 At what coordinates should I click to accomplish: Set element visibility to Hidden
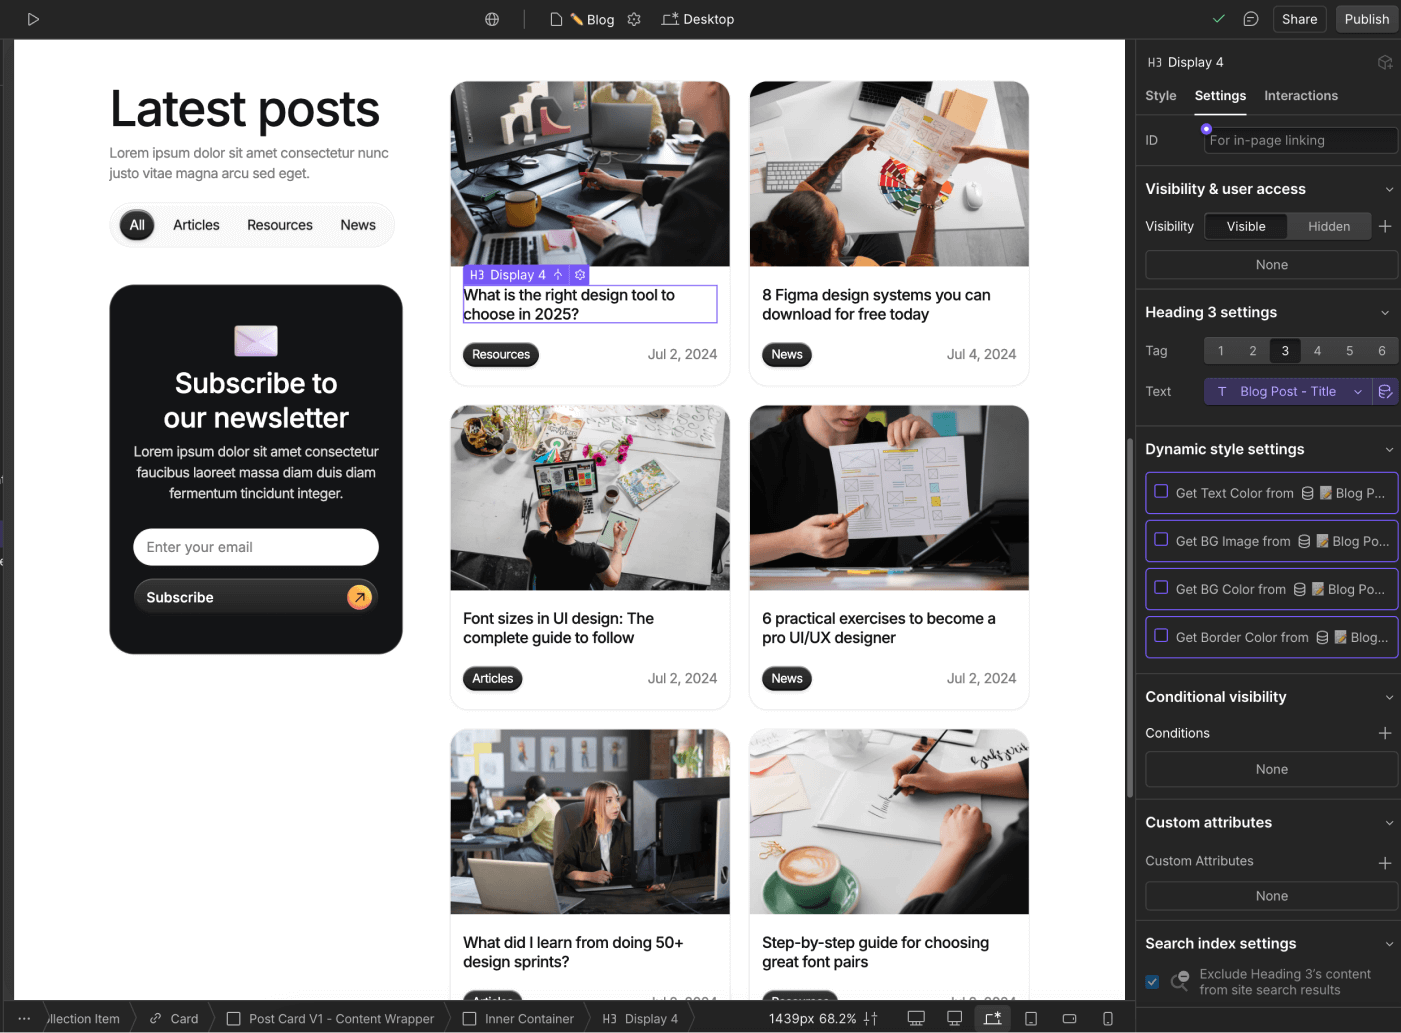pos(1329,226)
